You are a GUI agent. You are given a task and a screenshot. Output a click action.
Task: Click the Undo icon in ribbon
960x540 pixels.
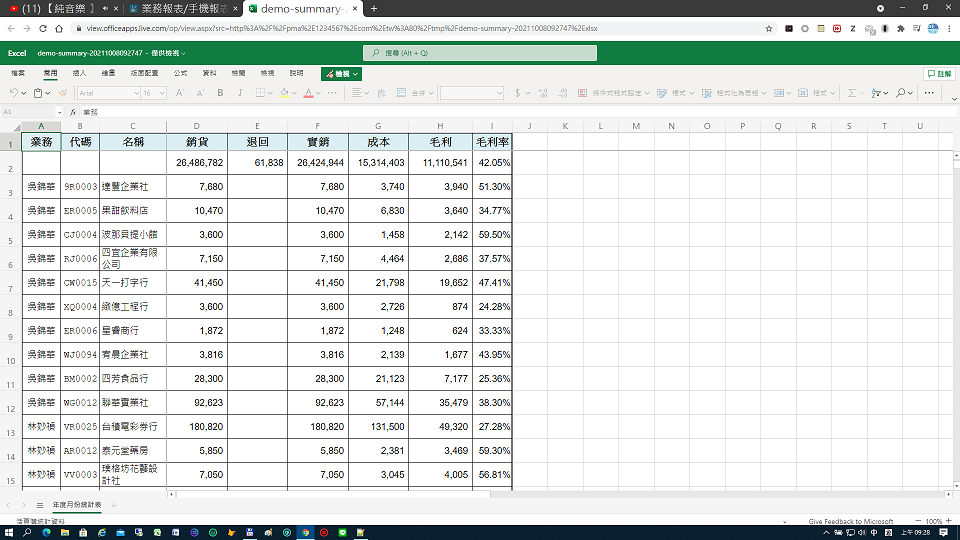(13, 93)
